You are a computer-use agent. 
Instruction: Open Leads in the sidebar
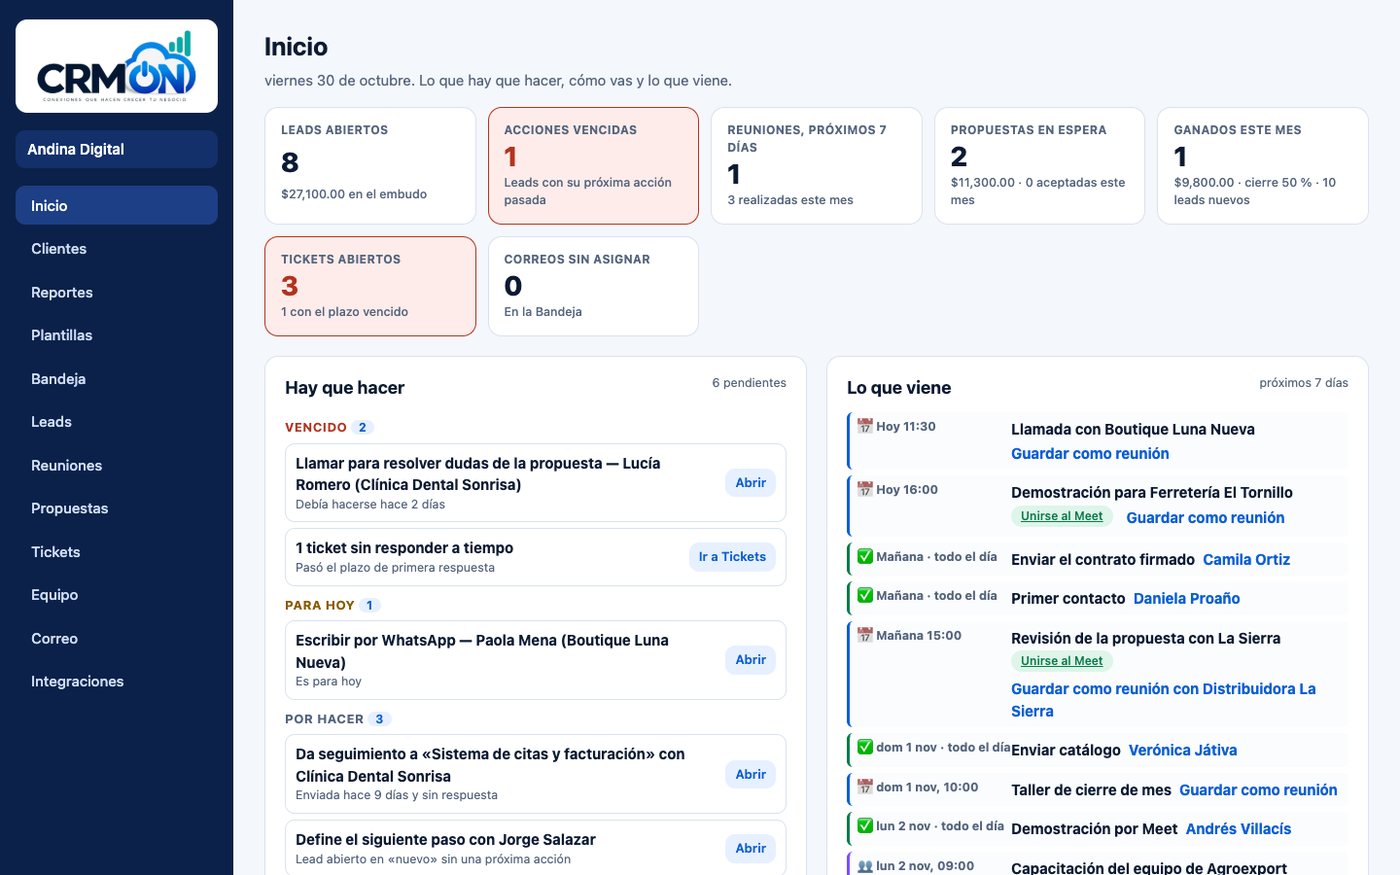tap(116, 422)
